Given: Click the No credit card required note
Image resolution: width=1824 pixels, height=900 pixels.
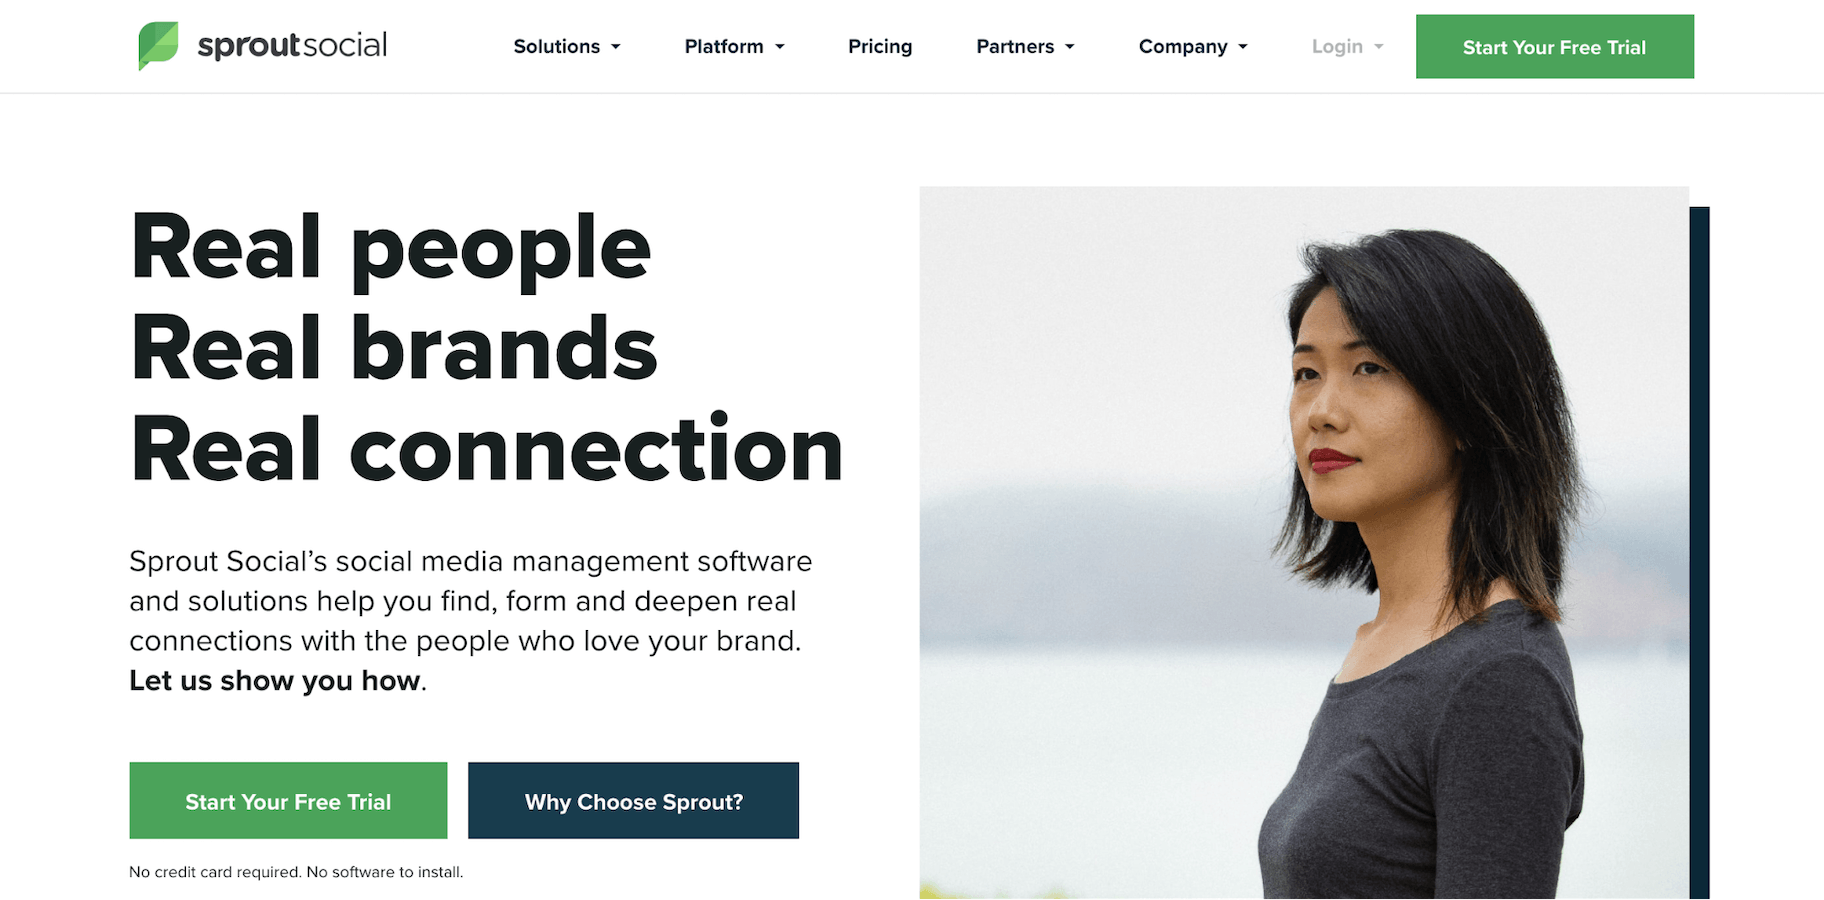Looking at the screenshot, I should tap(296, 872).
